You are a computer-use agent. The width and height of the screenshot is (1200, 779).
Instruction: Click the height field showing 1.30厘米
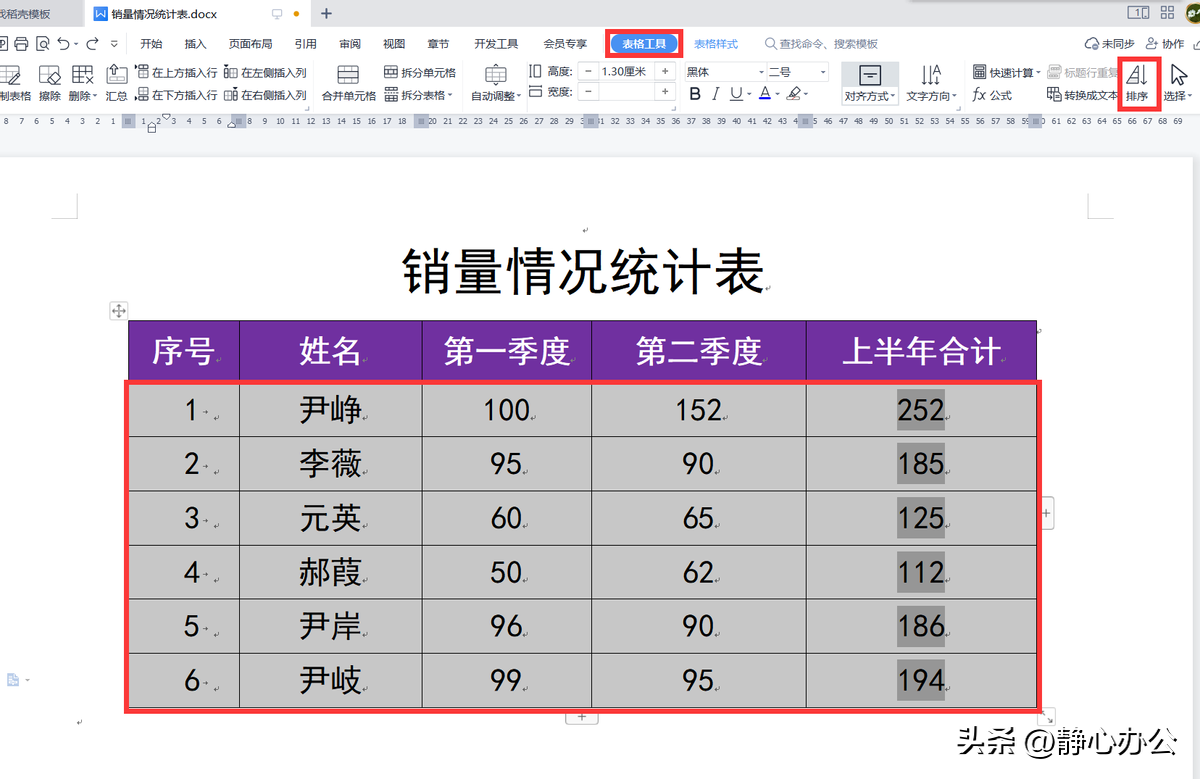point(626,72)
